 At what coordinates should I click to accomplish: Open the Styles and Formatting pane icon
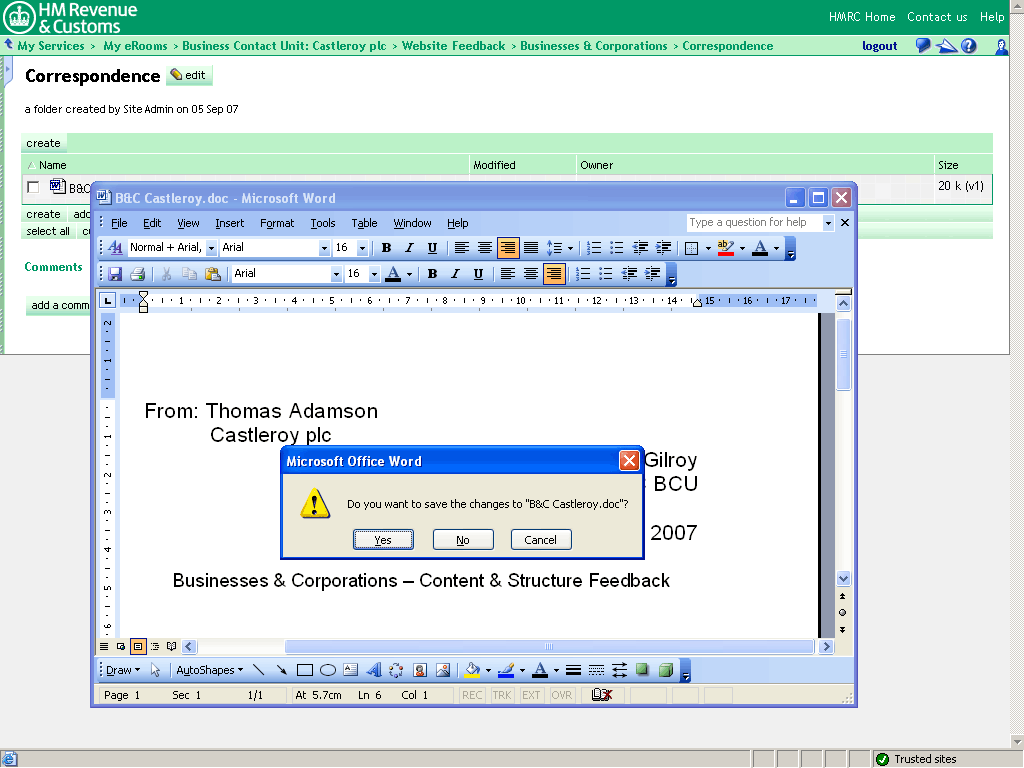pyautogui.click(x=115, y=248)
